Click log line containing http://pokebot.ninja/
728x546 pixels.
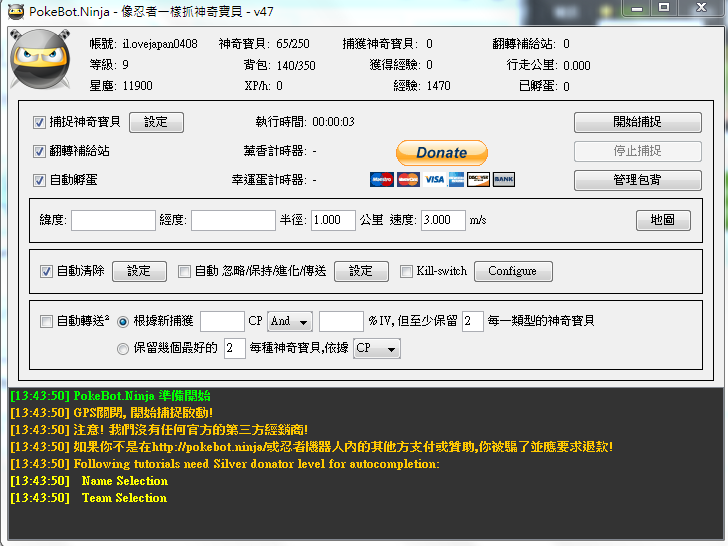pyautogui.click(x=312, y=447)
